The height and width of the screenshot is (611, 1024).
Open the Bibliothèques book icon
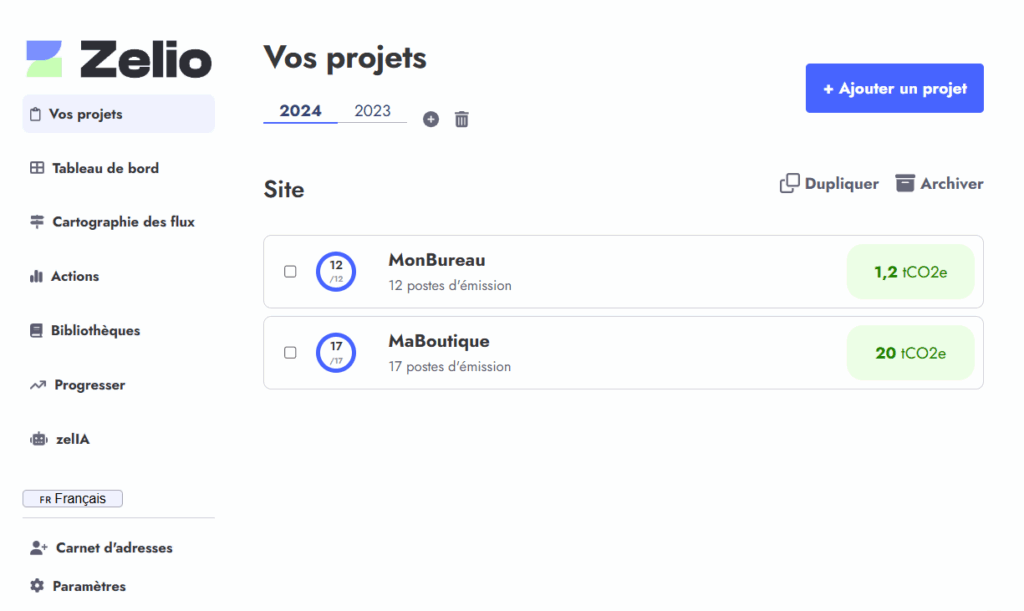[x=37, y=330]
